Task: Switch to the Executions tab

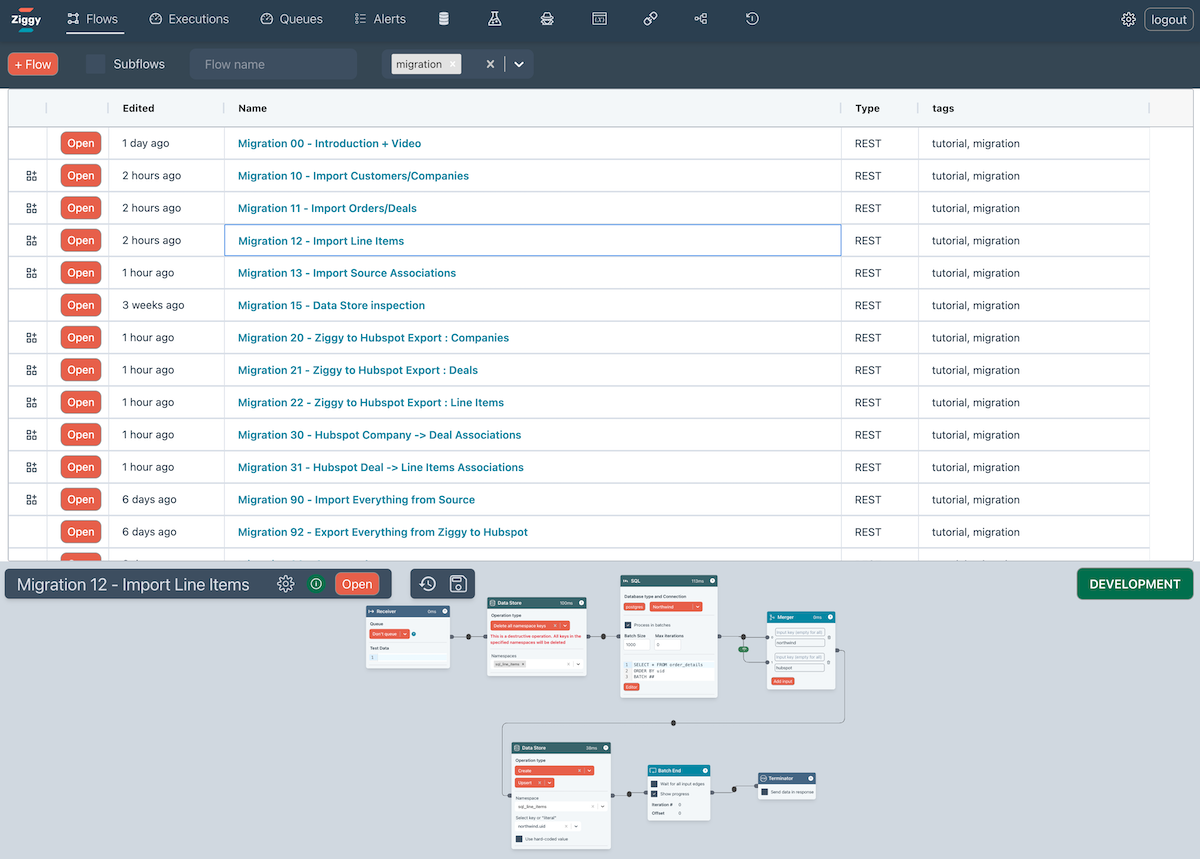Action: pyautogui.click(x=189, y=18)
